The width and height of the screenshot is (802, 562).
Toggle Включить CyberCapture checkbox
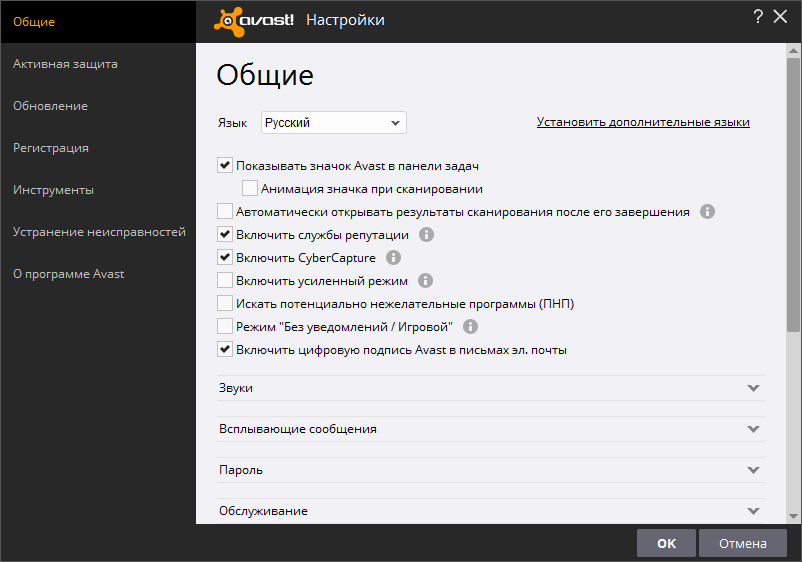[225, 257]
